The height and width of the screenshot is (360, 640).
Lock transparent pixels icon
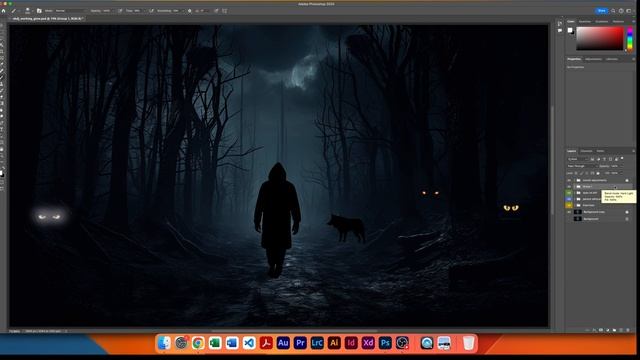pos(576,173)
